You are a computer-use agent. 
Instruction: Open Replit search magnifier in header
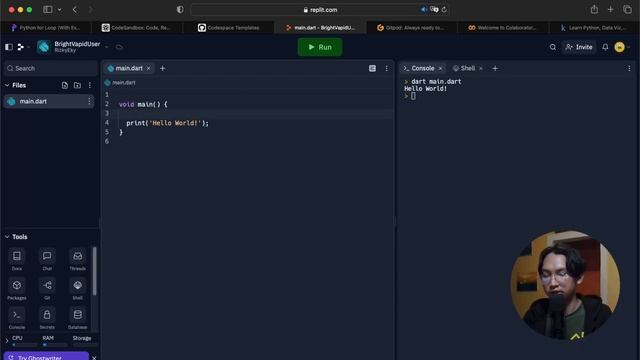pos(553,47)
